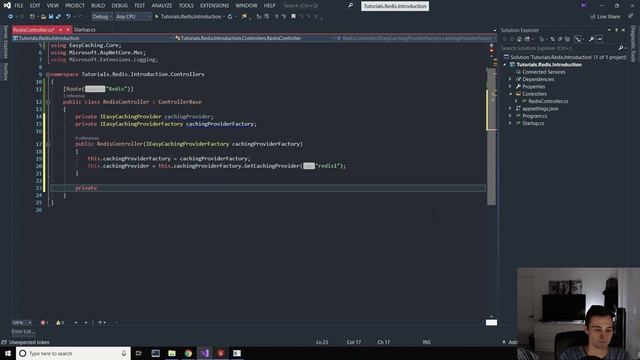Open the Debug configuration dropdown
Image resolution: width=640 pixels, height=360 pixels.
pyautogui.click(x=102, y=17)
